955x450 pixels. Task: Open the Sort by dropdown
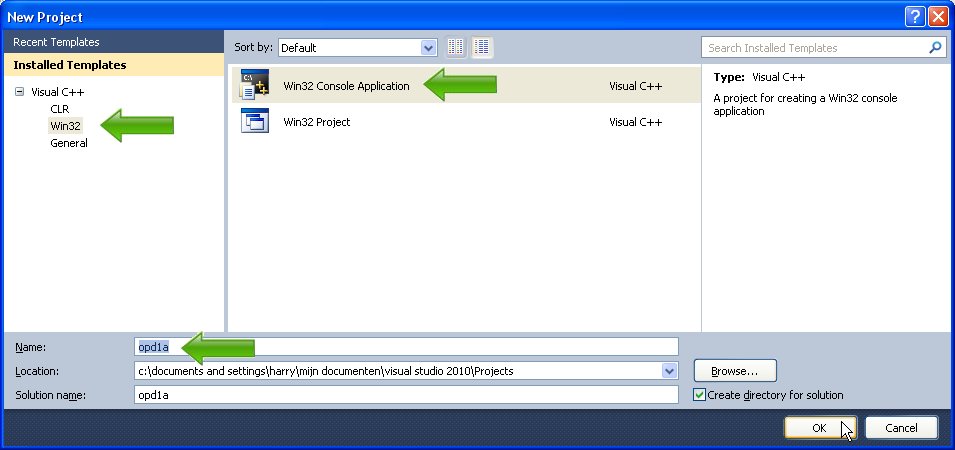point(429,47)
